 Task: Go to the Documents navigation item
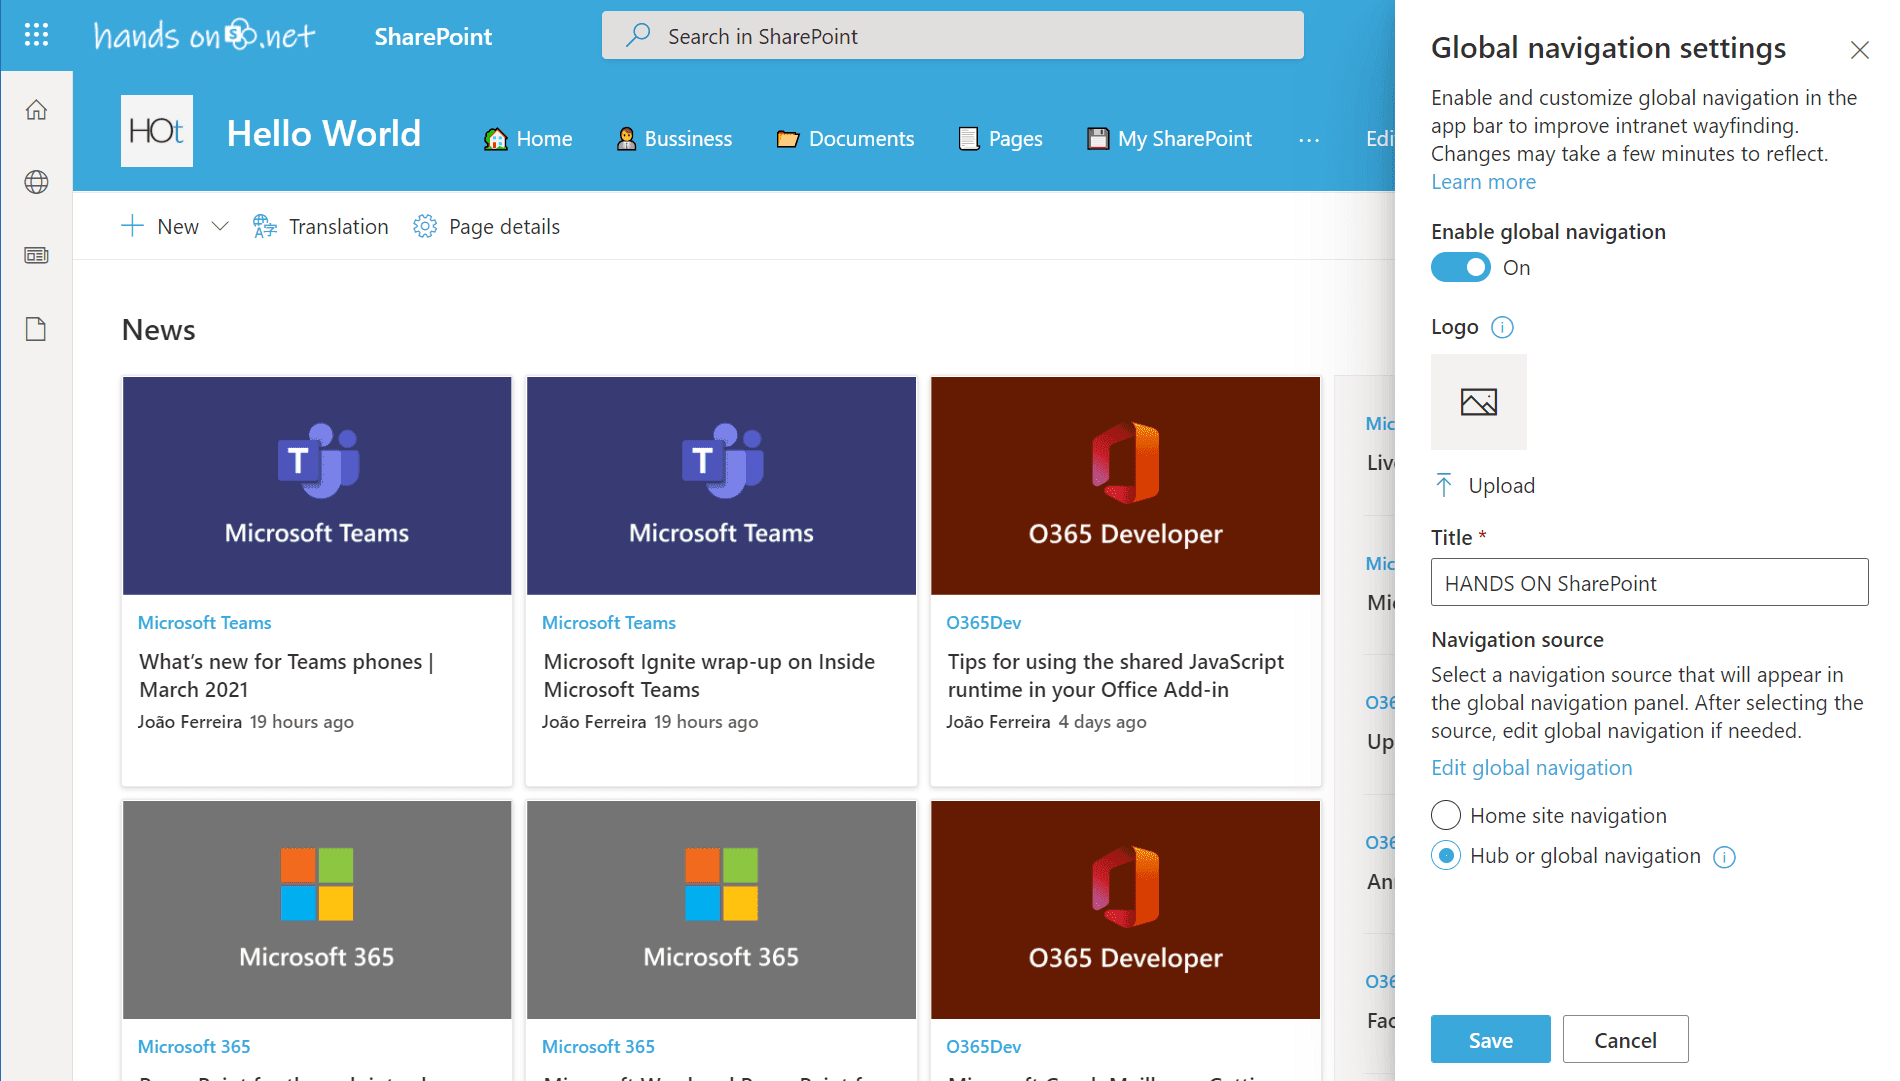pos(845,139)
